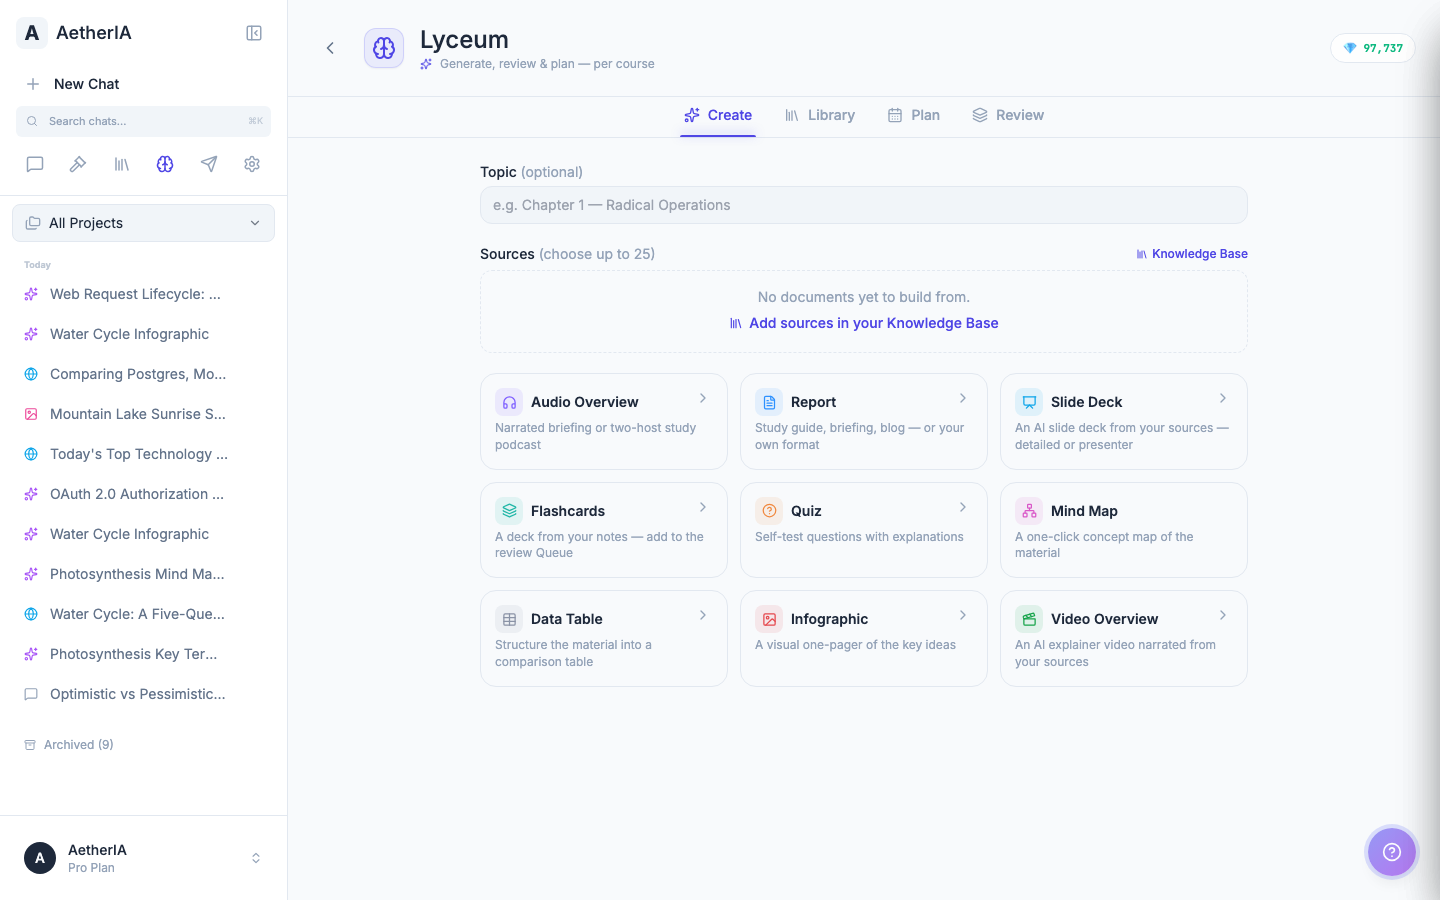1440x900 pixels.
Task: Open chat Optimistic vs Pessimistic
Action: (x=143, y=694)
